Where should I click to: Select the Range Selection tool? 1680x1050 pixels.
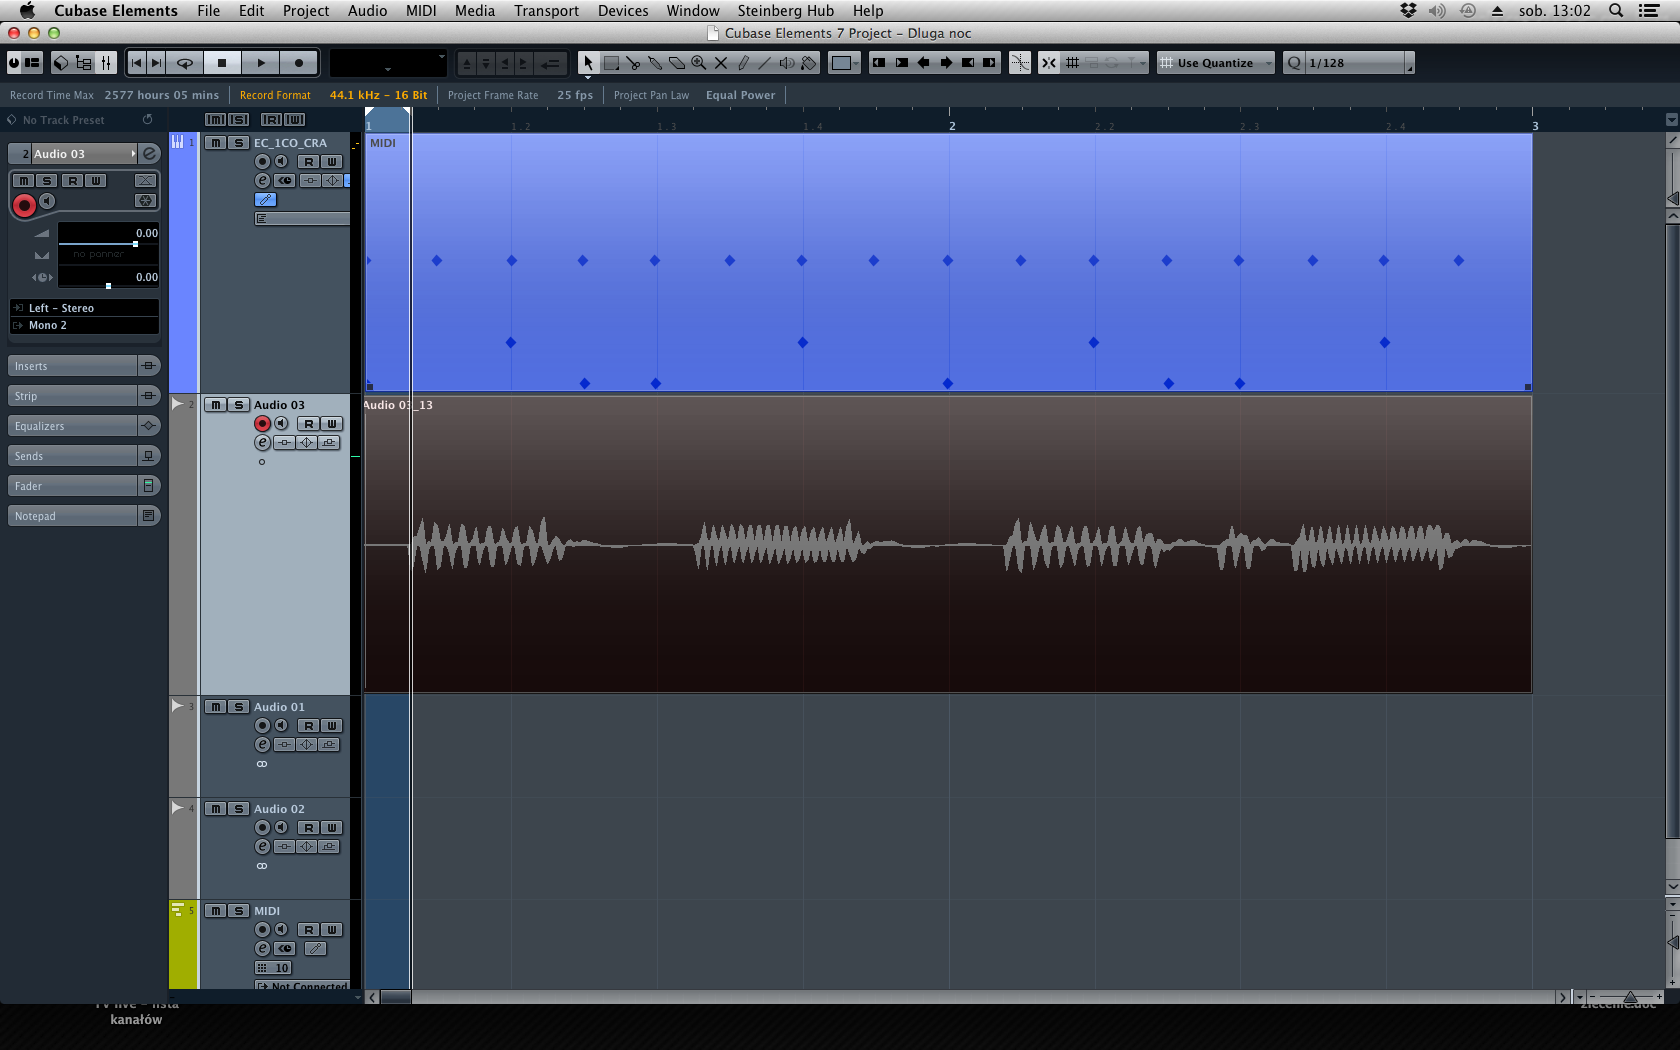click(x=611, y=63)
